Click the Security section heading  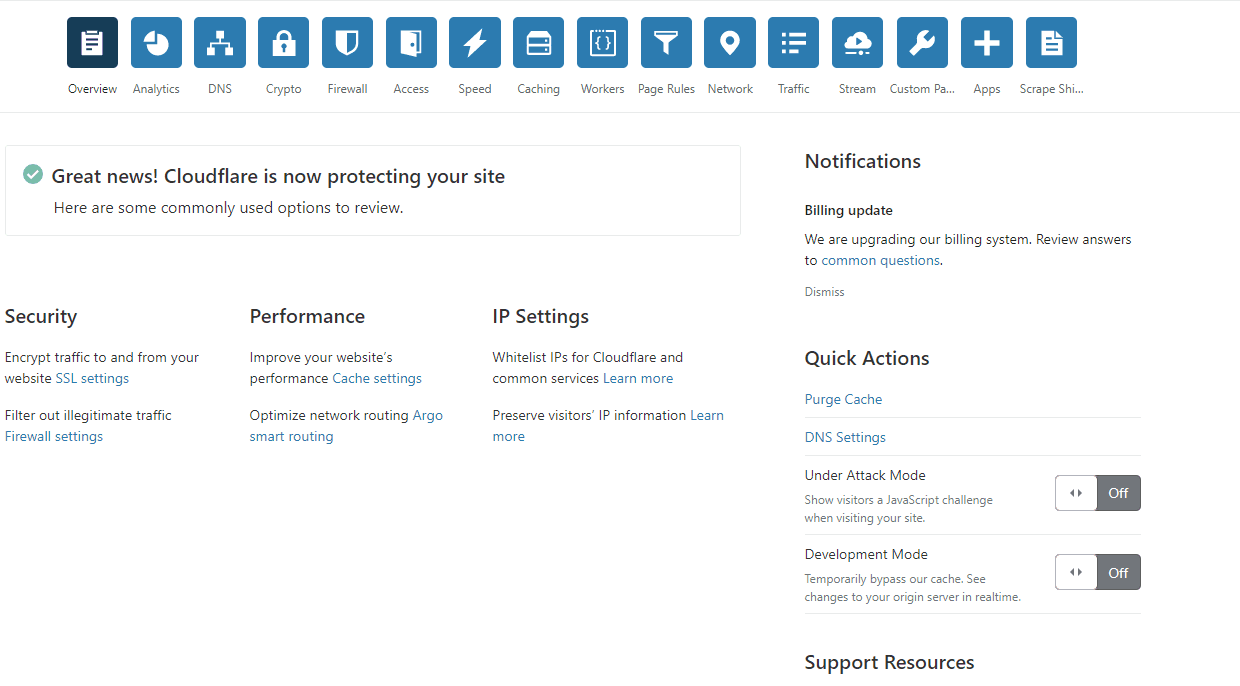[41, 317]
